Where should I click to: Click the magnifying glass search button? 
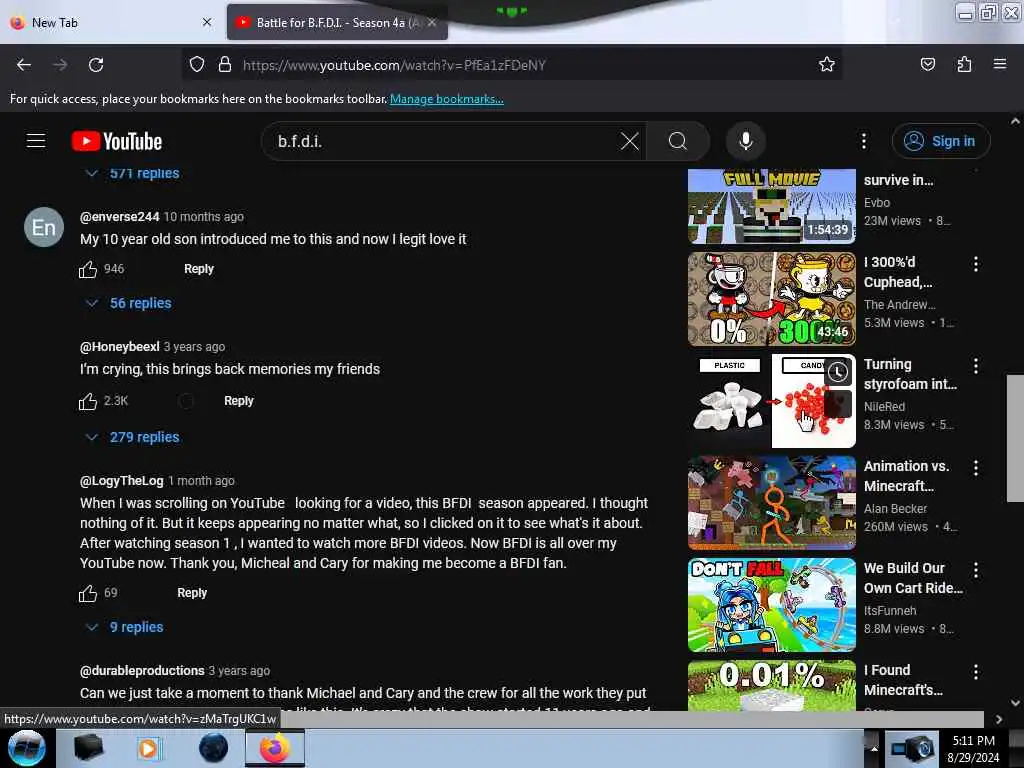[x=678, y=141]
